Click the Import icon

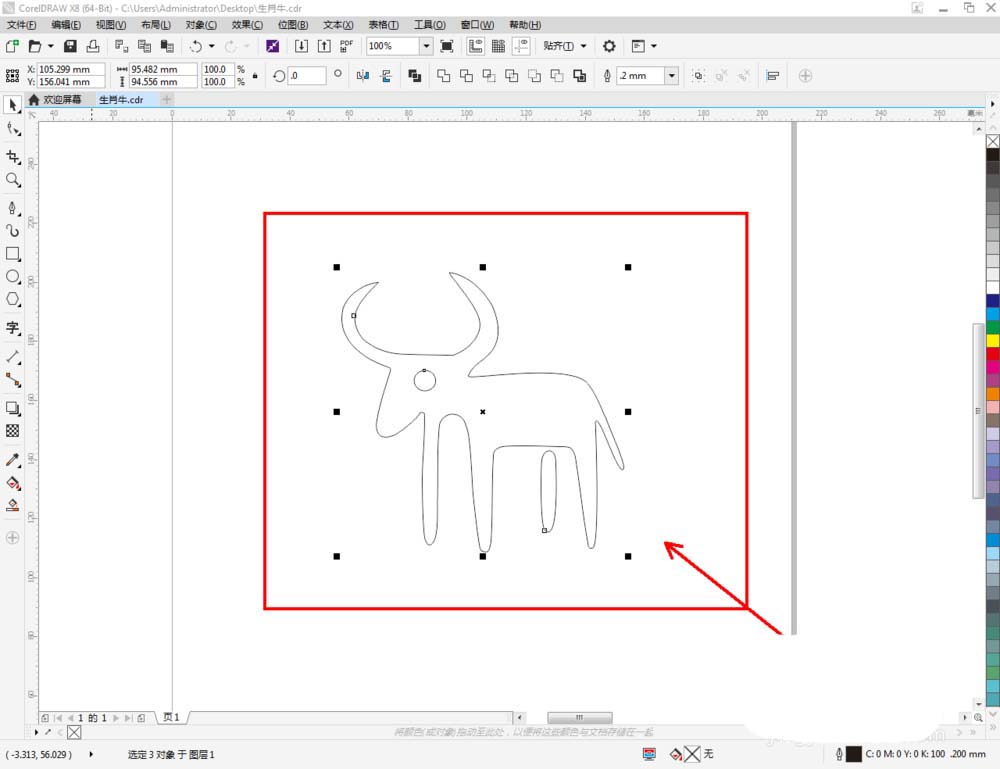pyautogui.click(x=301, y=46)
